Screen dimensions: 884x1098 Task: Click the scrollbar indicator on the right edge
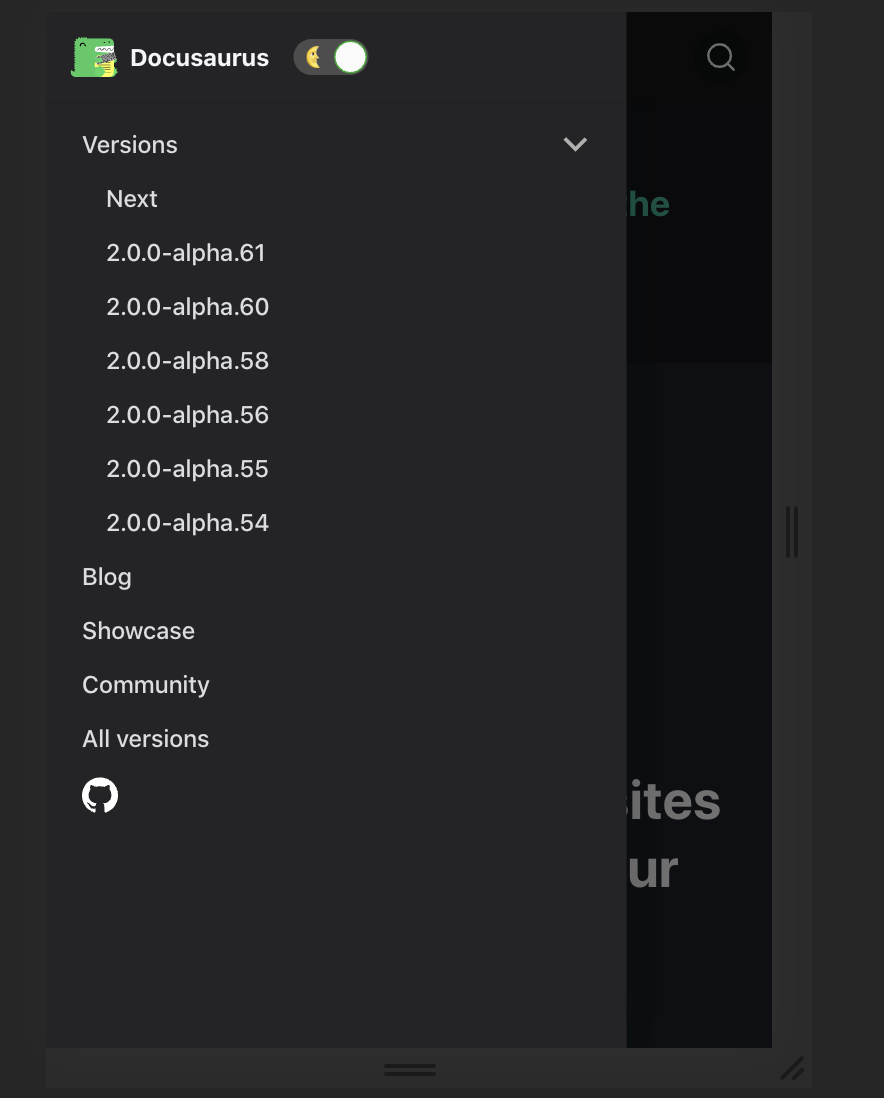point(793,532)
